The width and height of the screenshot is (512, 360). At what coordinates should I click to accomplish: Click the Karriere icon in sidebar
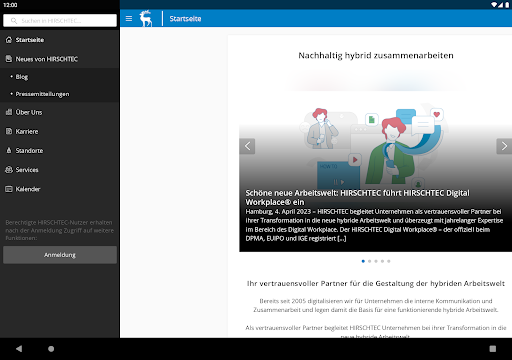click(x=9, y=131)
